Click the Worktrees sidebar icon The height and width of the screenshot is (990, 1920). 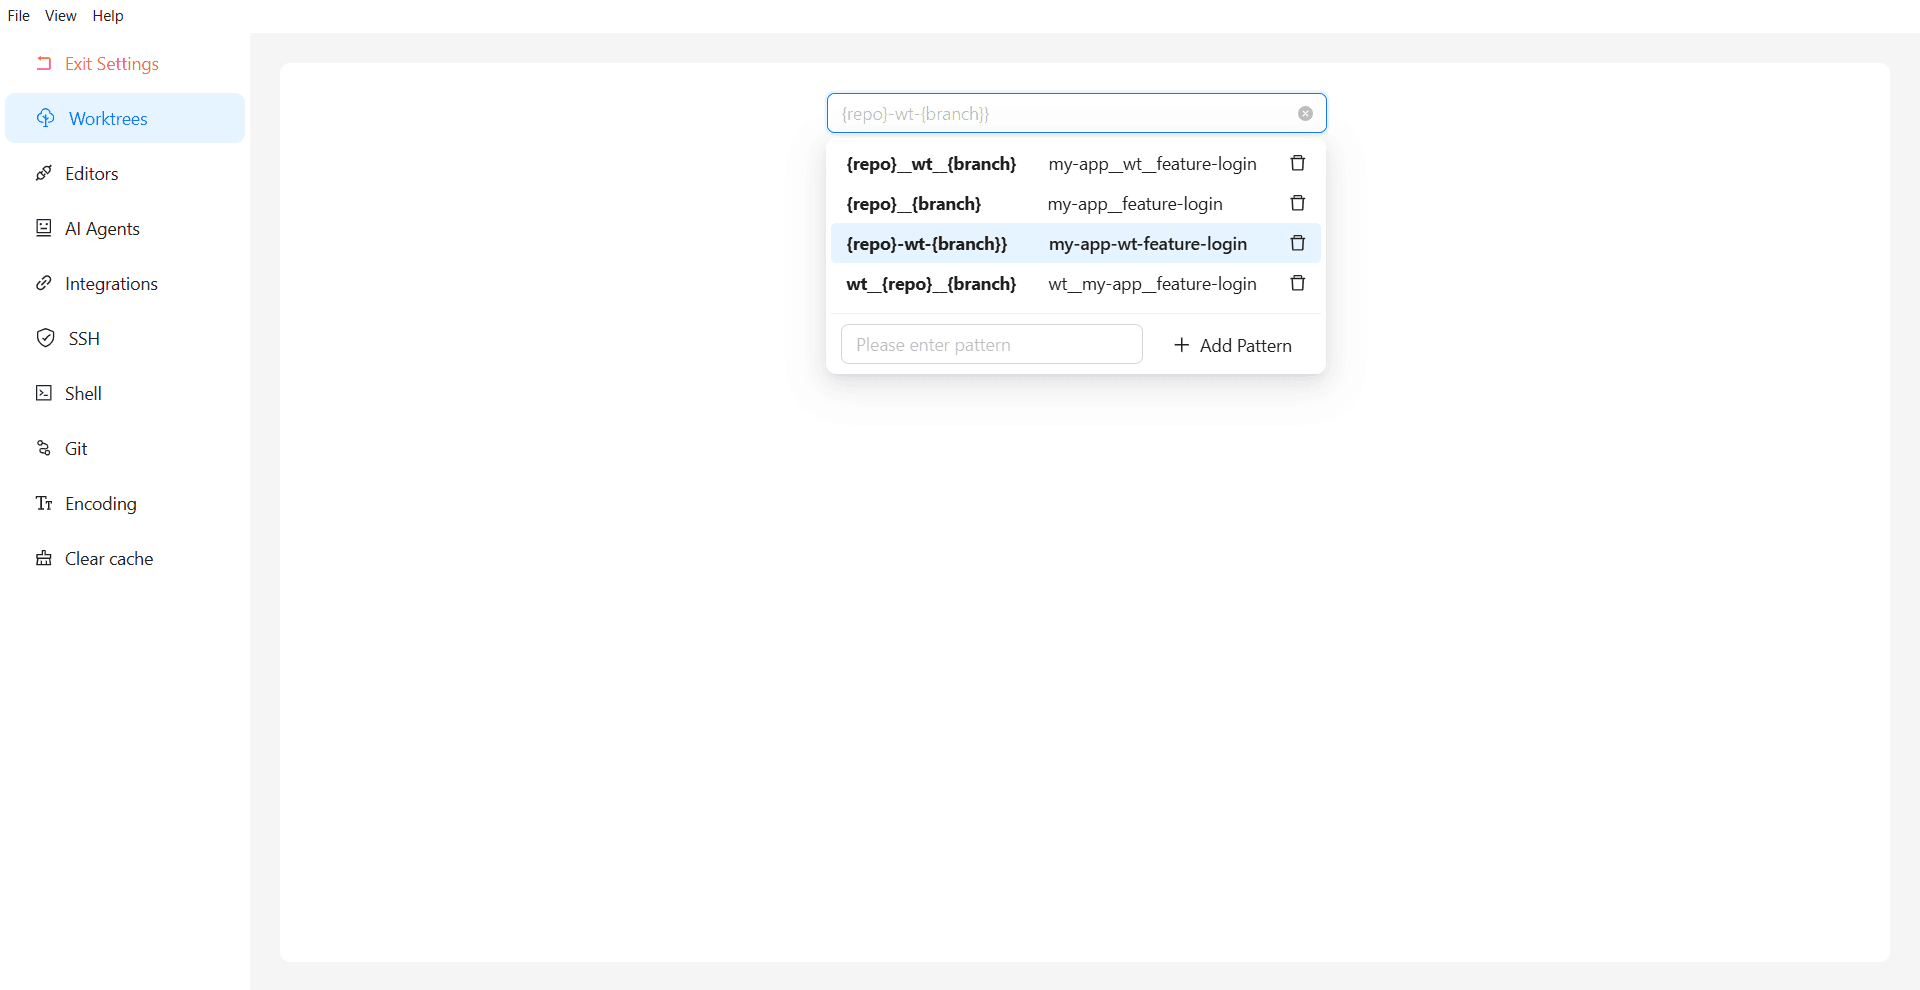click(46, 118)
